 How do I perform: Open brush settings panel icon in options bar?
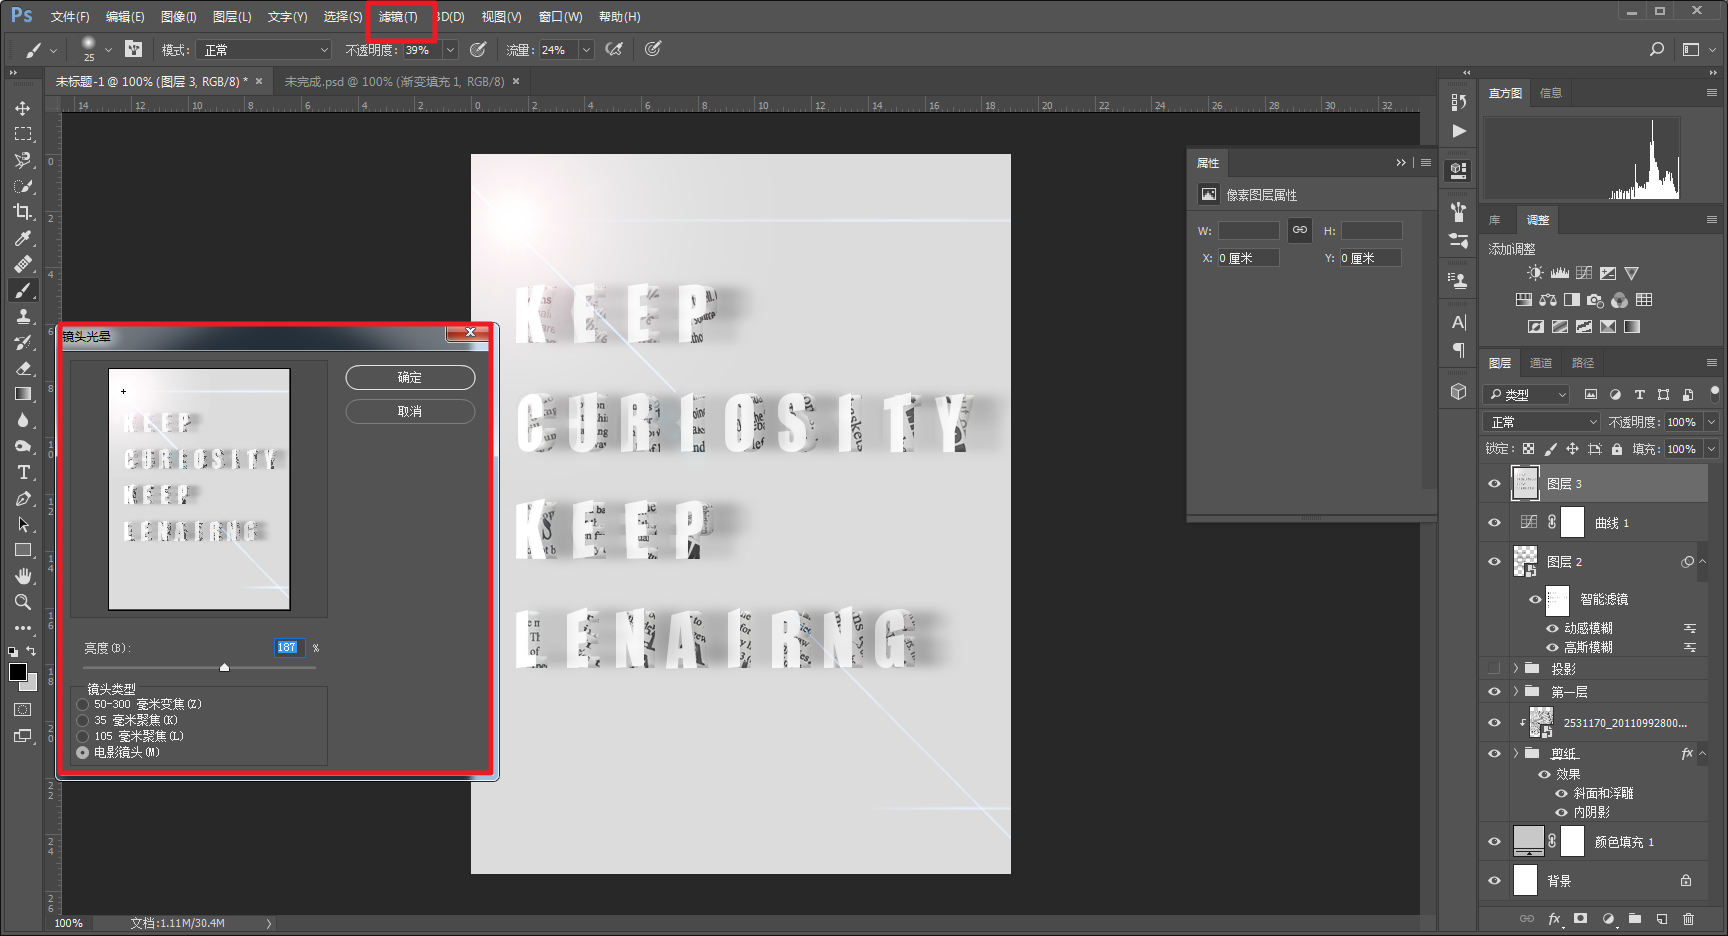tap(133, 49)
